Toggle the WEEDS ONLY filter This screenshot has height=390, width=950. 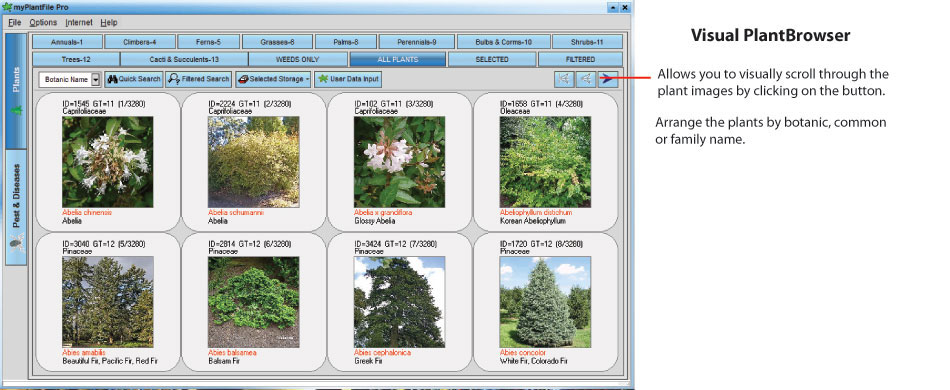point(298,59)
